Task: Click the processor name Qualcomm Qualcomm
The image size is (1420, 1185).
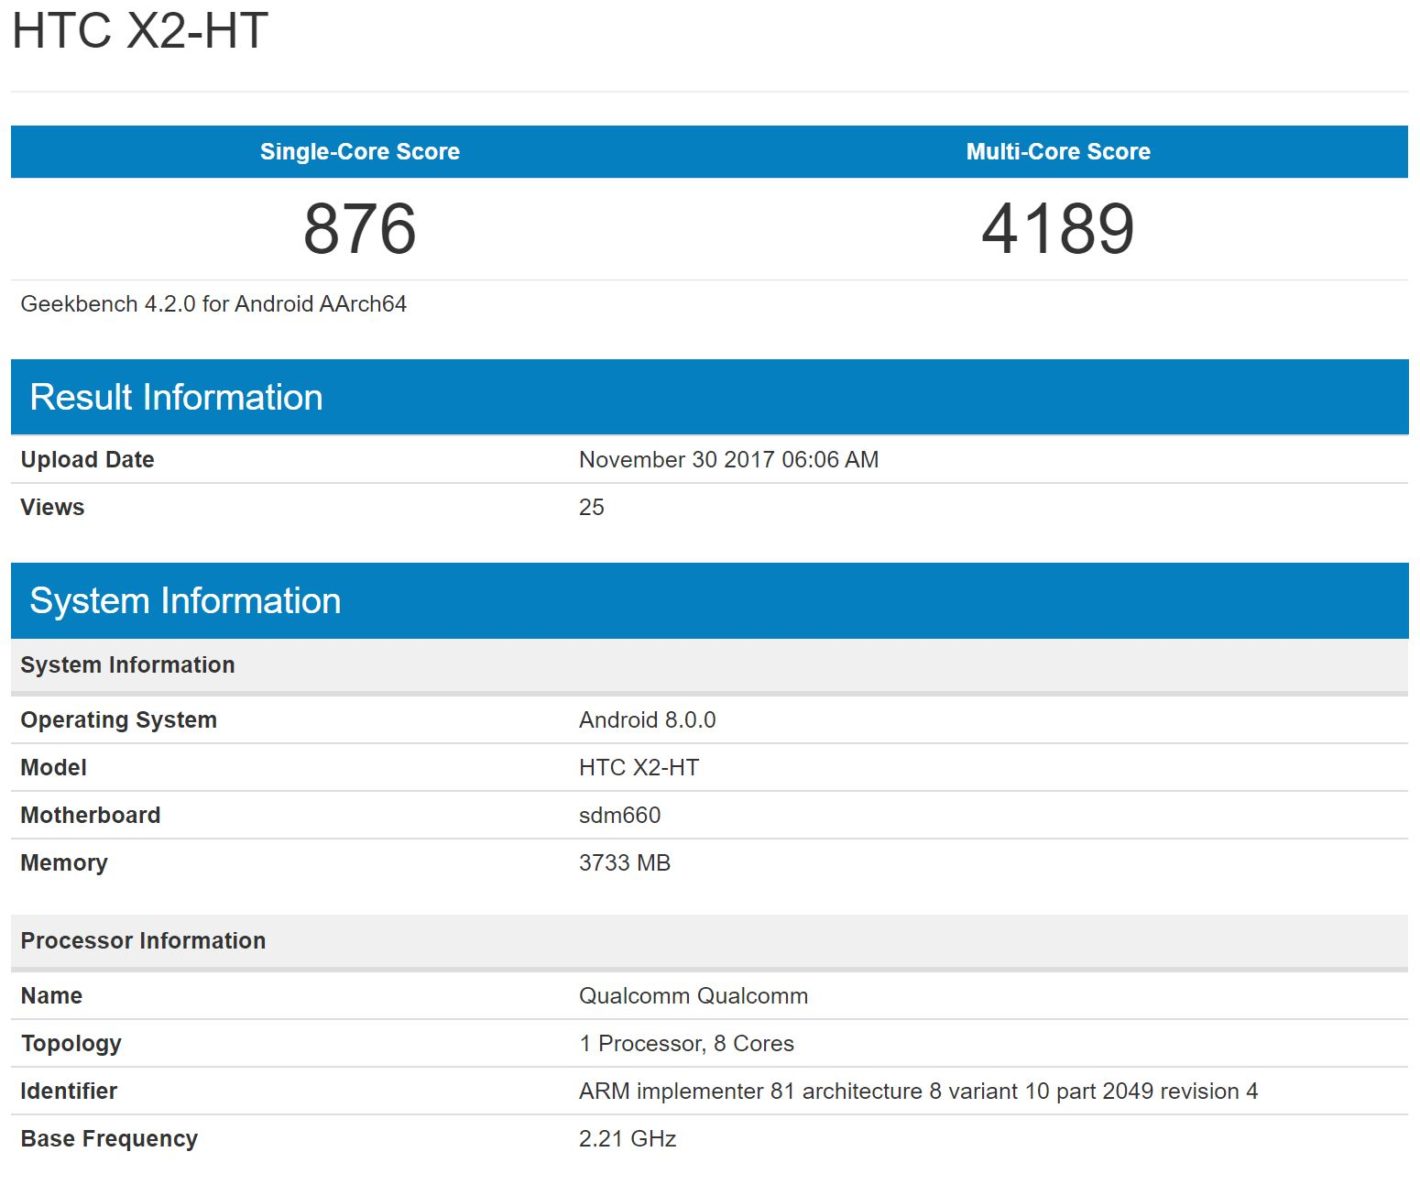Action: tap(693, 996)
